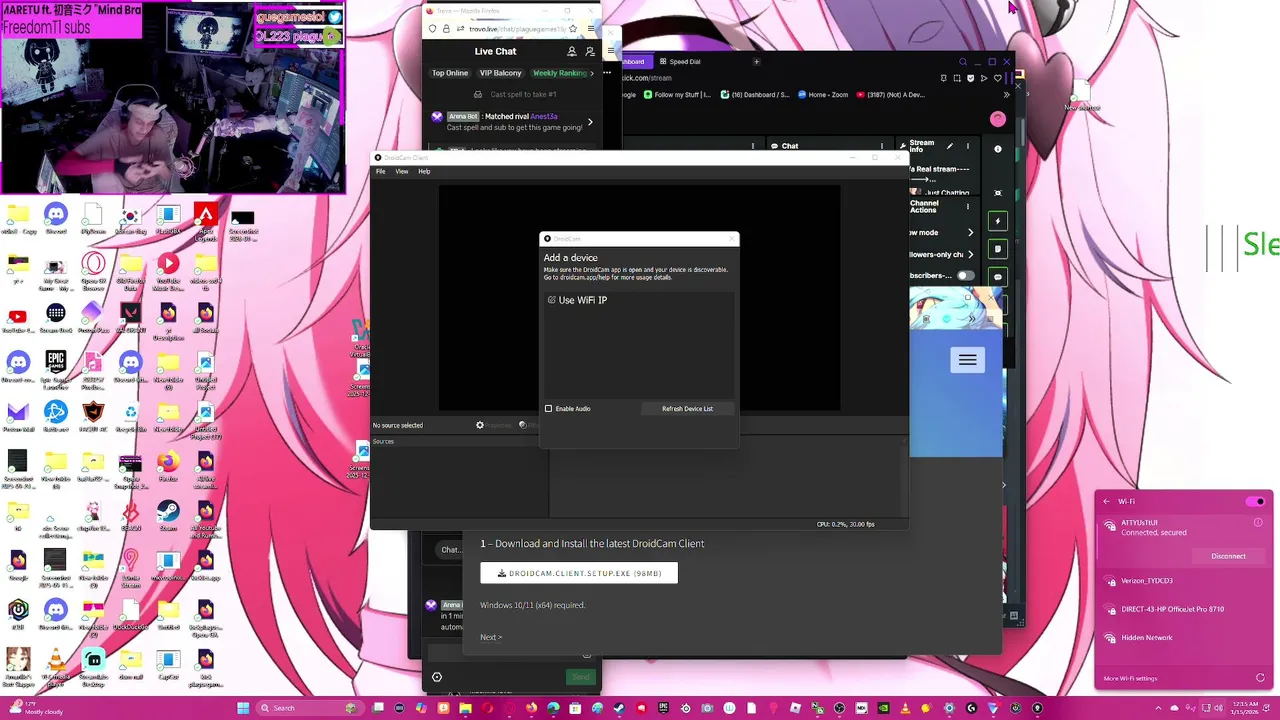Click the Live Chat users icon

tap(572, 51)
